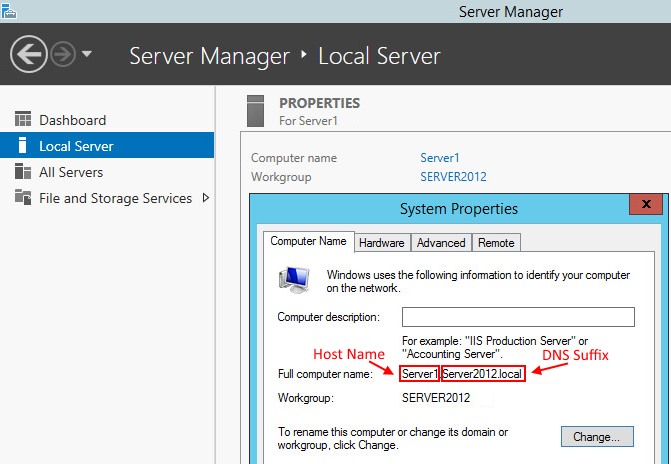Click the Server Manager breadcrumb text

(209, 56)
